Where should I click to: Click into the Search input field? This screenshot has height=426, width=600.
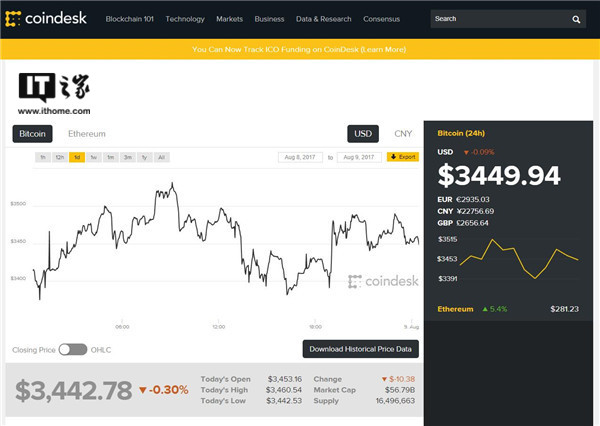pyautogui.click(x=499, y=19)
